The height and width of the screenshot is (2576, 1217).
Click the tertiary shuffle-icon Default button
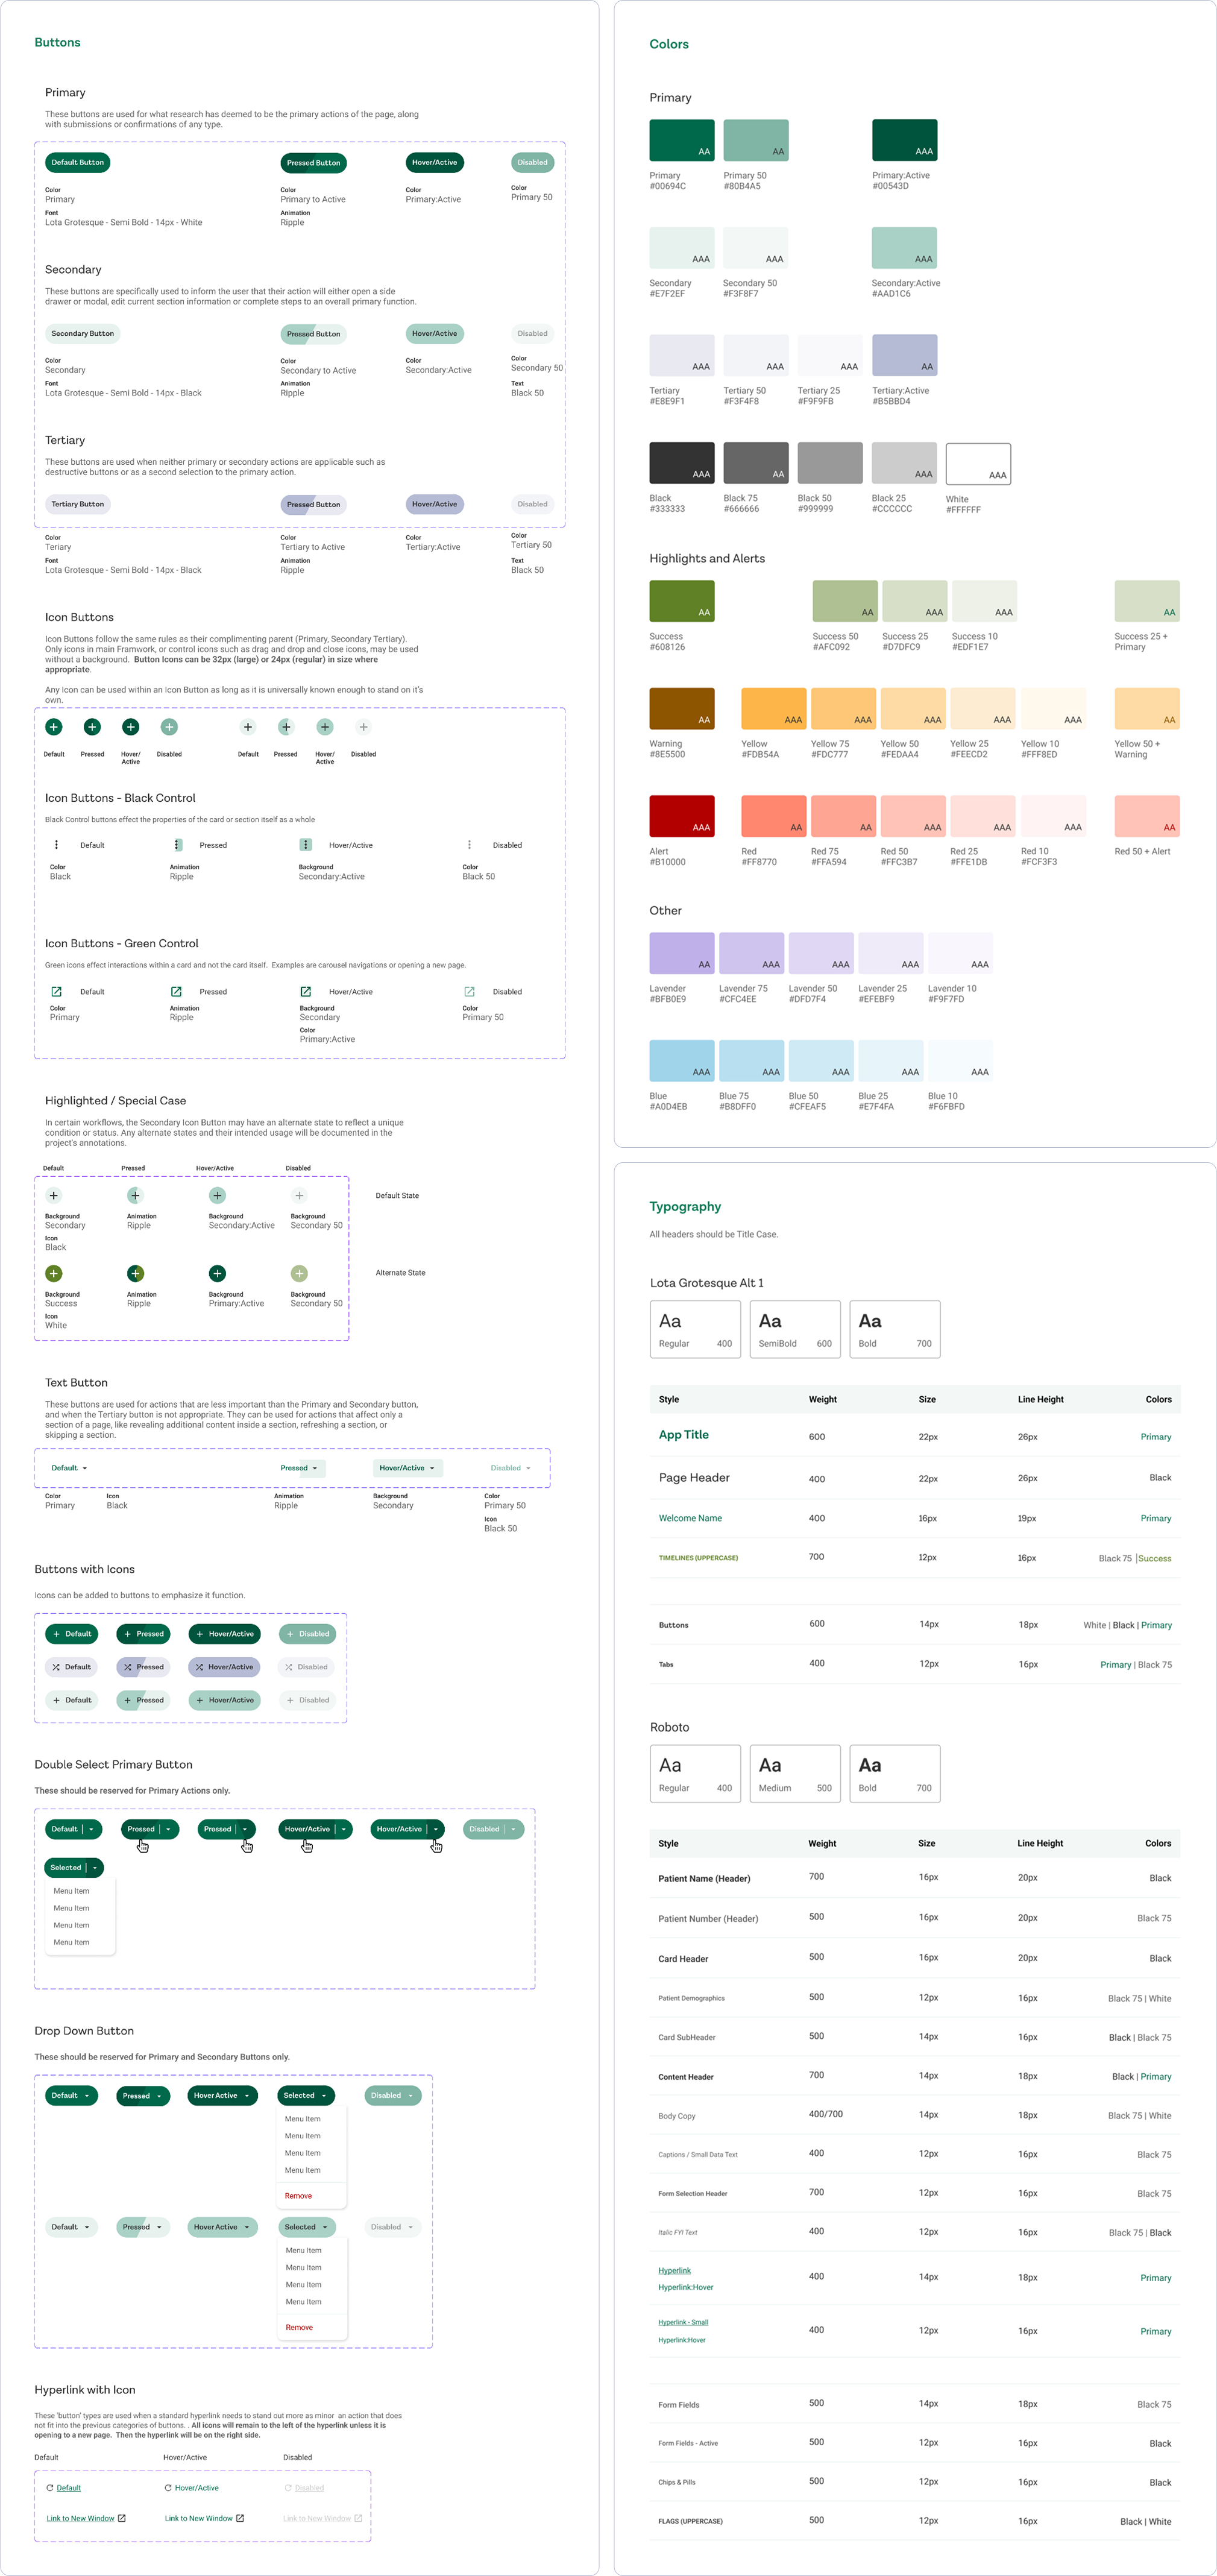tap(71, 1667)
